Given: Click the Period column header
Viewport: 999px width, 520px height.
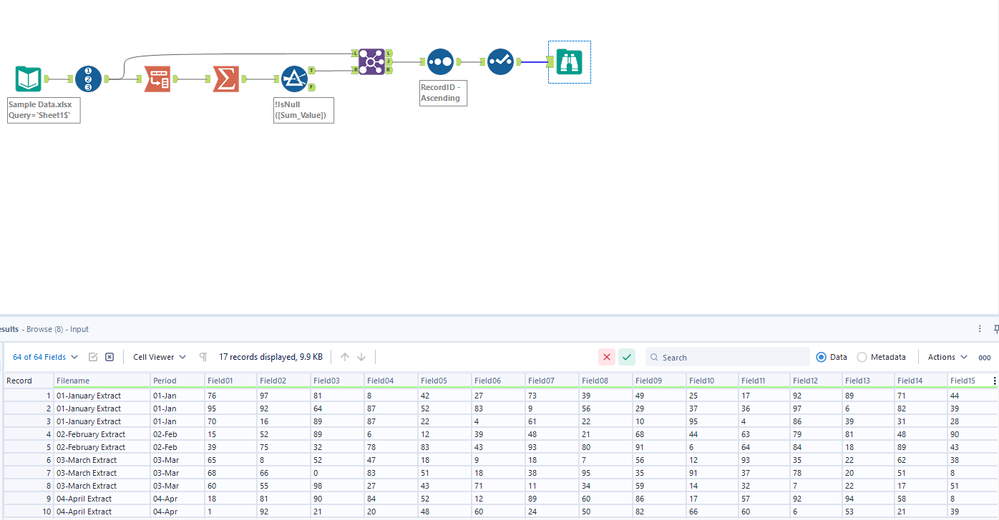Looking at the screenshot, I should (177, 380).
